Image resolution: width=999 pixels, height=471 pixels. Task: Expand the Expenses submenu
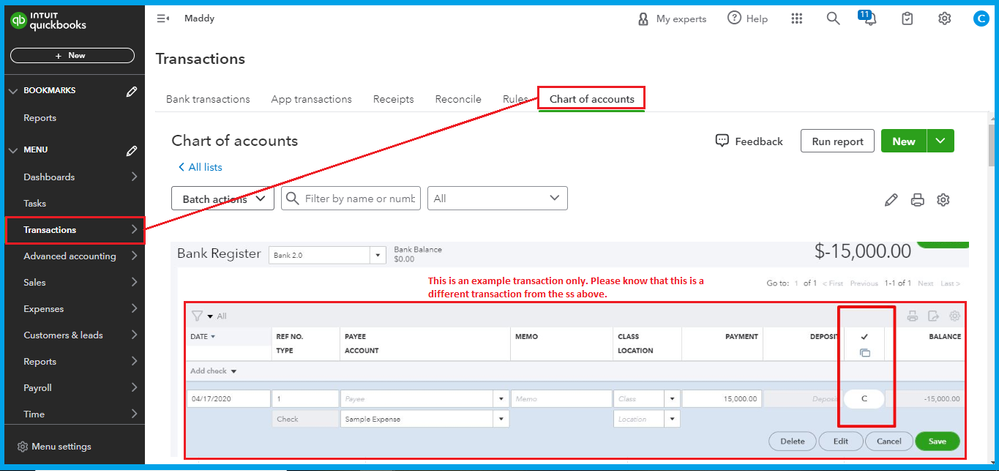coord(134,308)
